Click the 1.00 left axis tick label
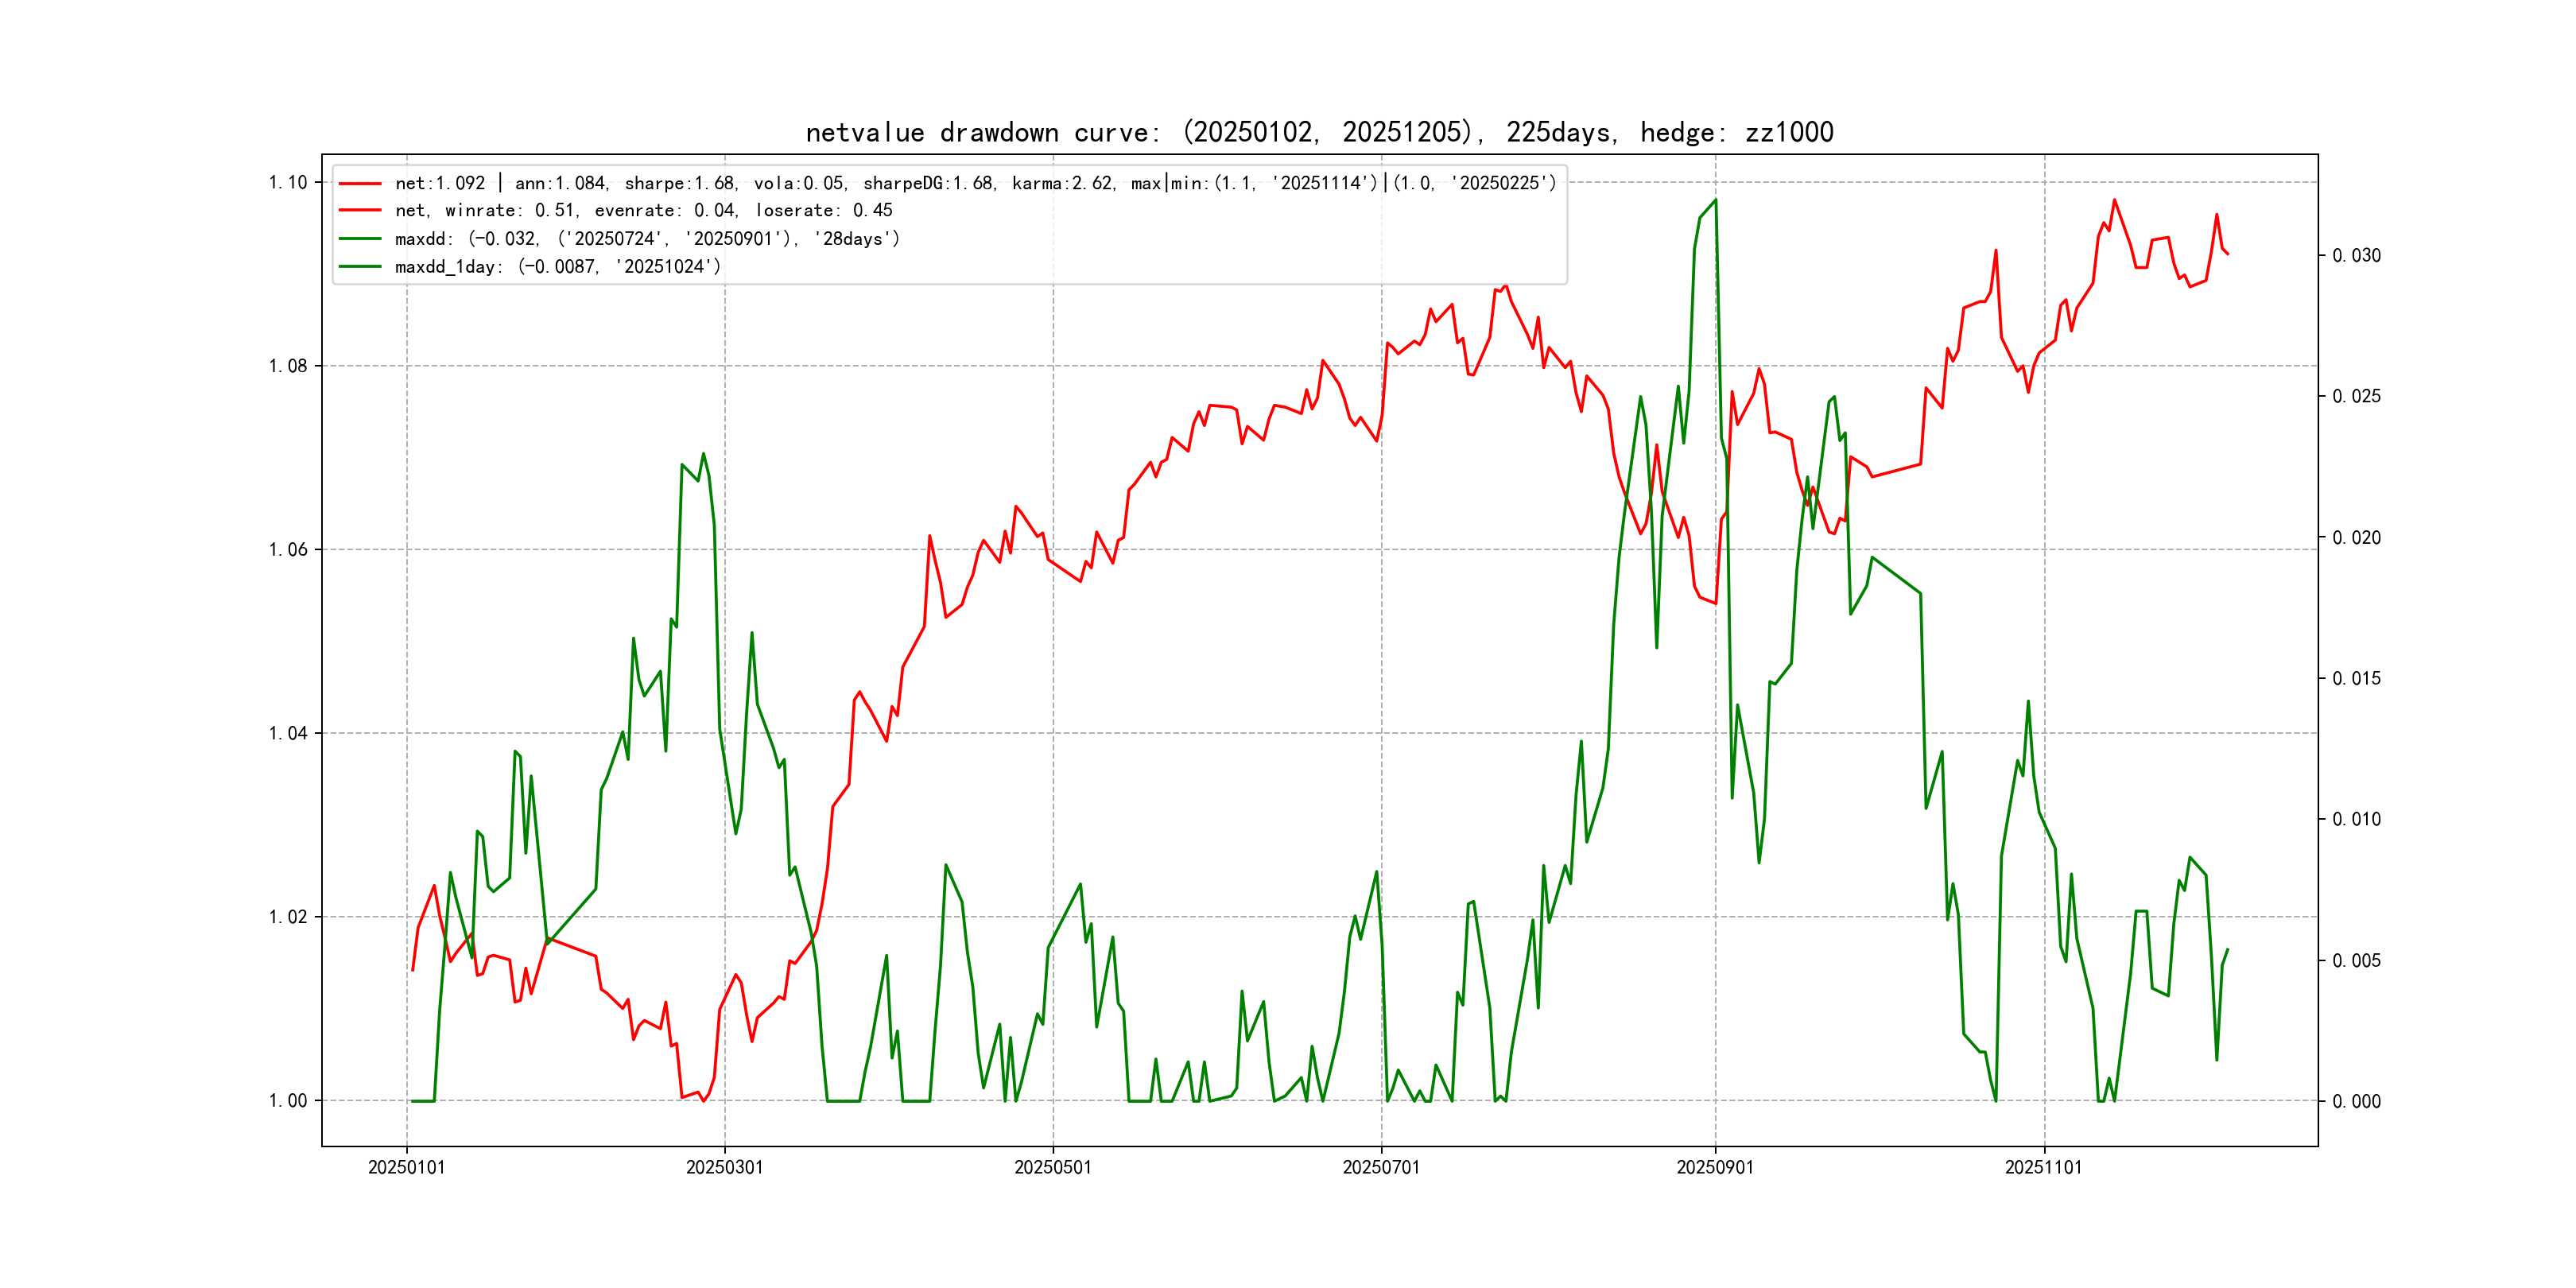Image resolution: width=2576 pixels, height=1288 pixels. click(288, 1101)
